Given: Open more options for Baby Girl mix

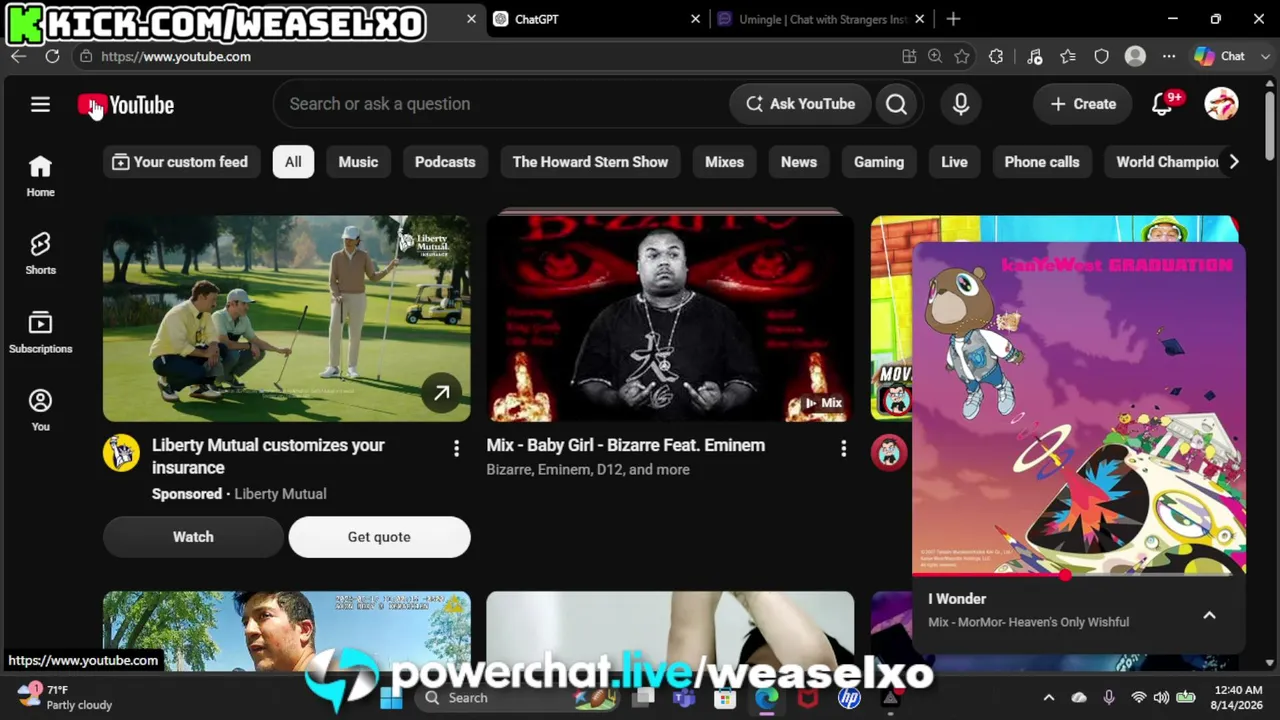Looking at the screenshot, I should click(x=843, y=449).
